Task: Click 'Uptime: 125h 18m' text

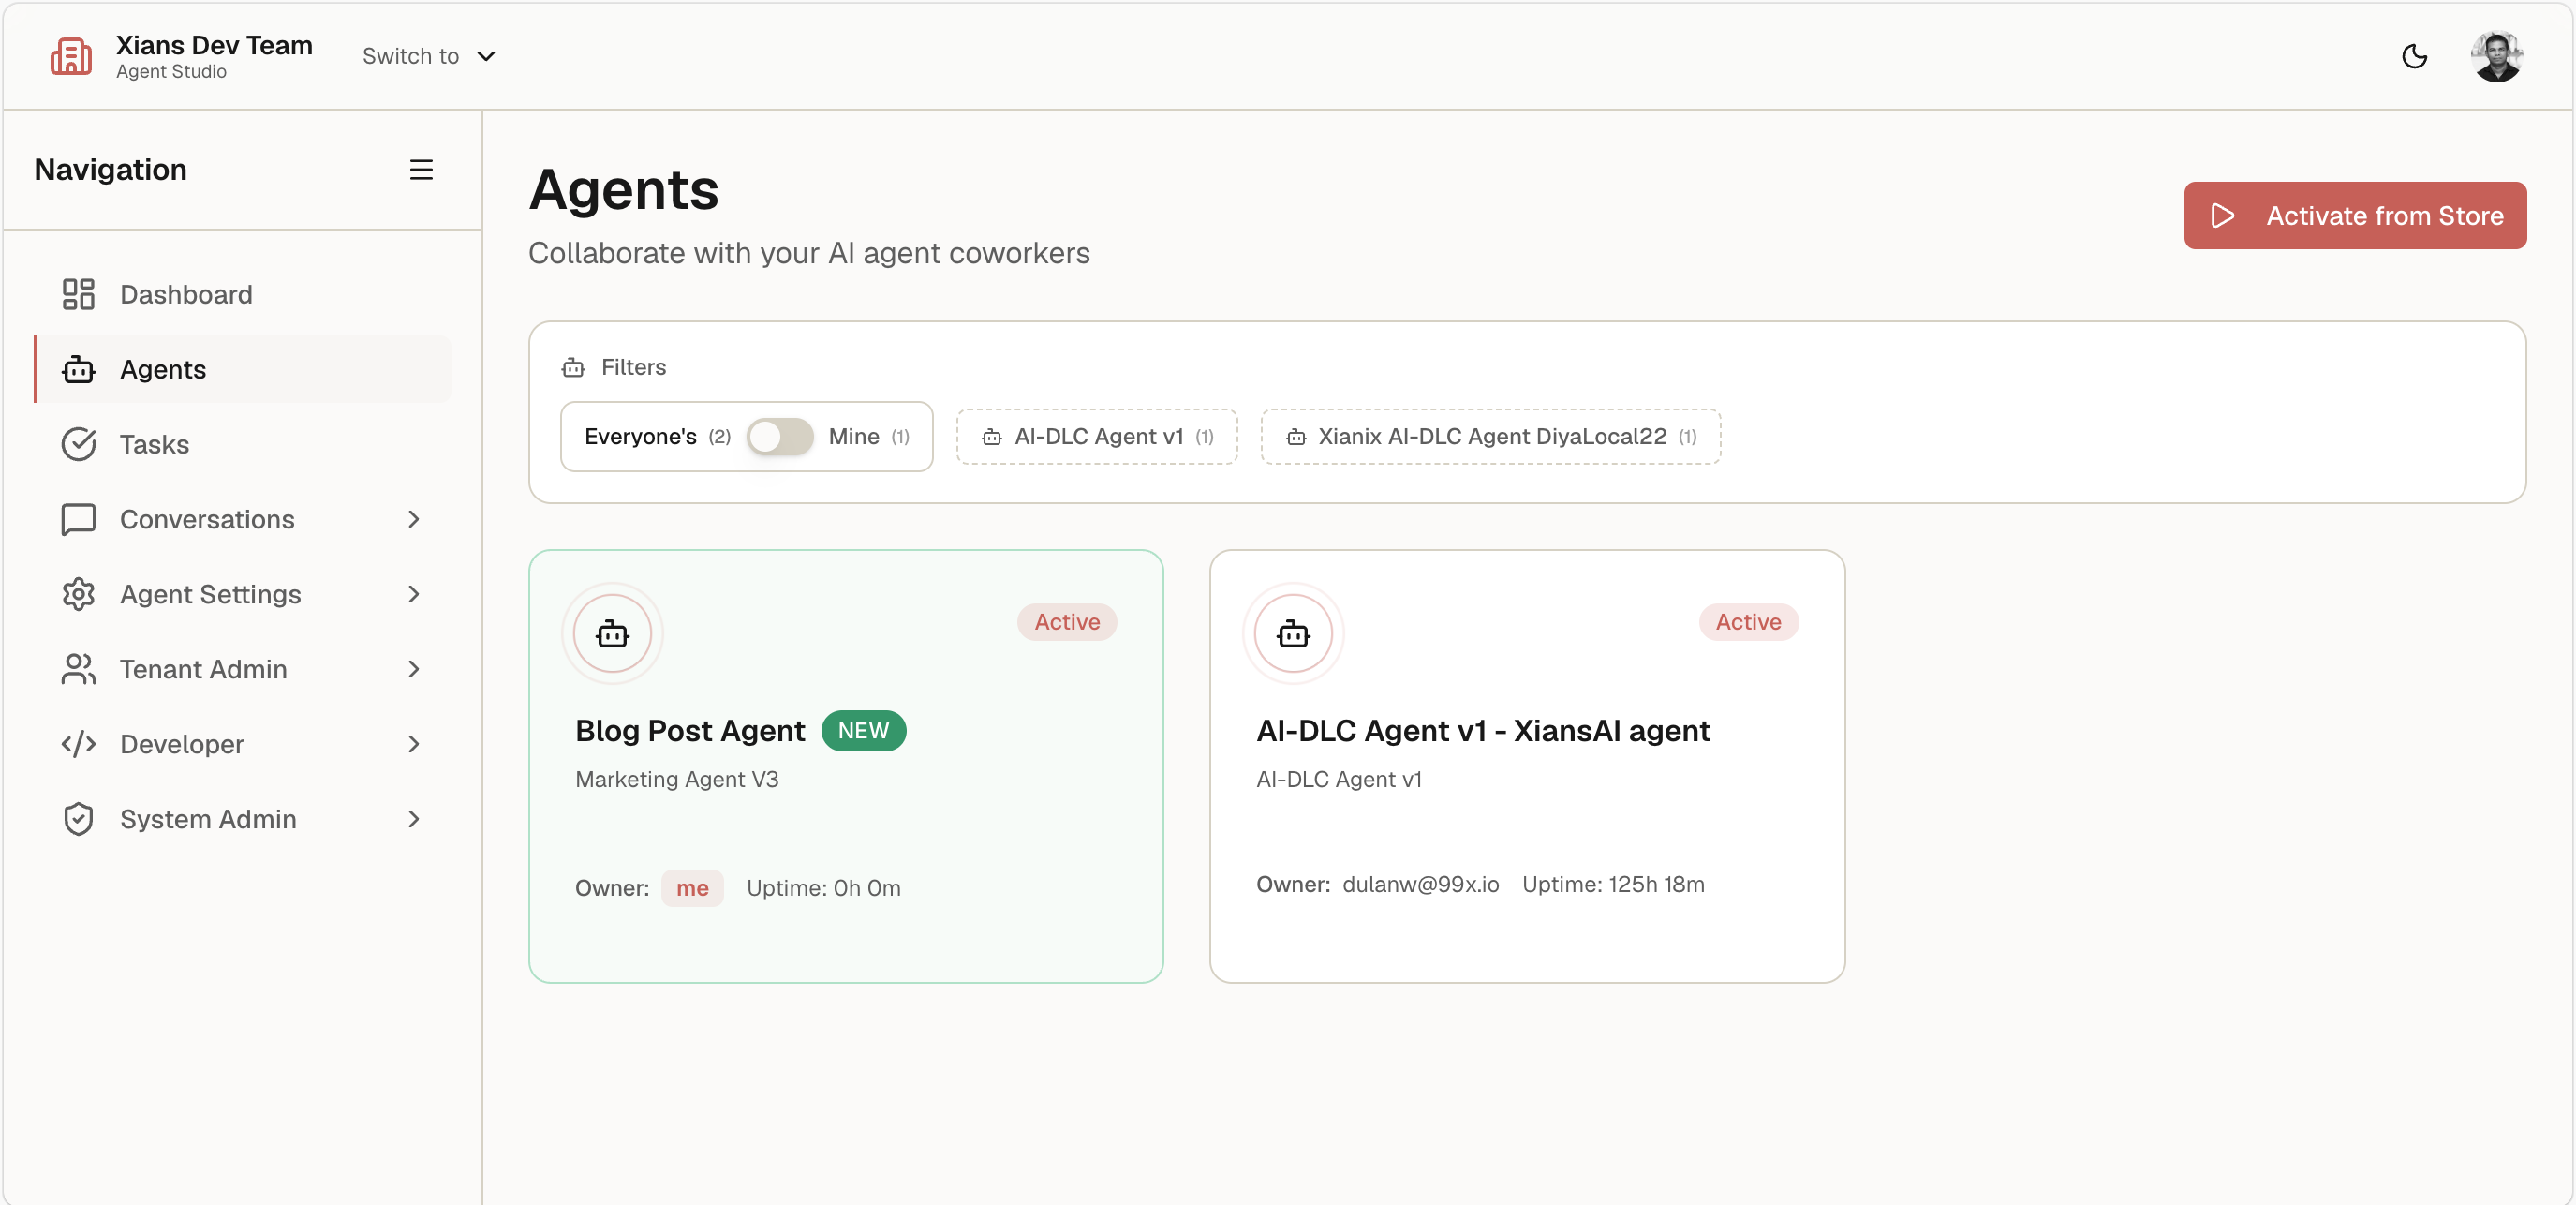Action: click(1613, 884)
